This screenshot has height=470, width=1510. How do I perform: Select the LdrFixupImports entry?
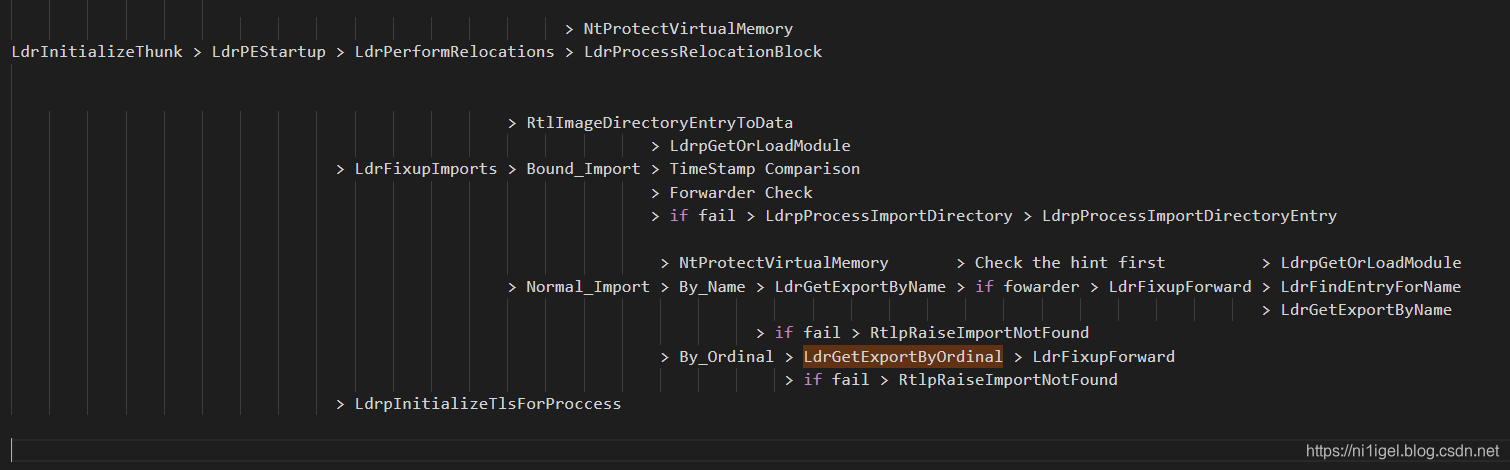tap(426, 169)
